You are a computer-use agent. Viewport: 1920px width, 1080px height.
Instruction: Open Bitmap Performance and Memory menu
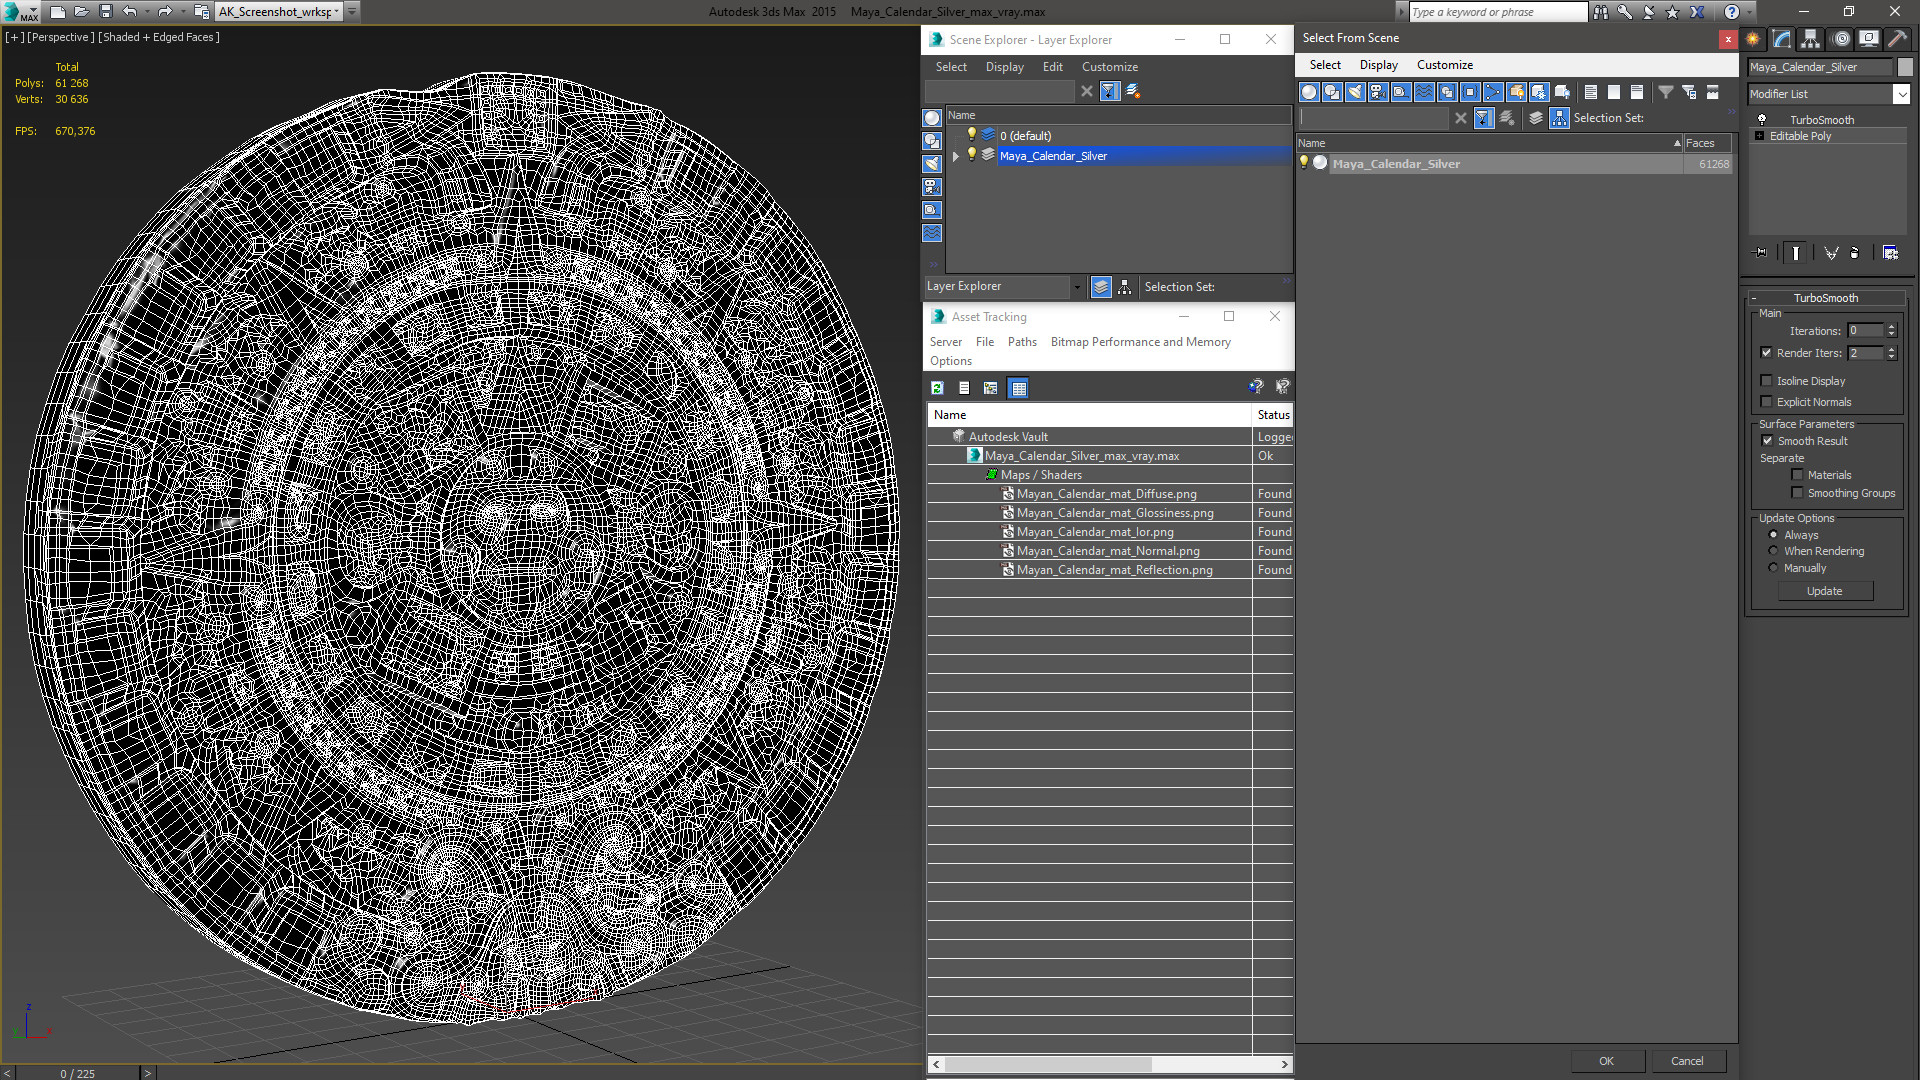1140,342
